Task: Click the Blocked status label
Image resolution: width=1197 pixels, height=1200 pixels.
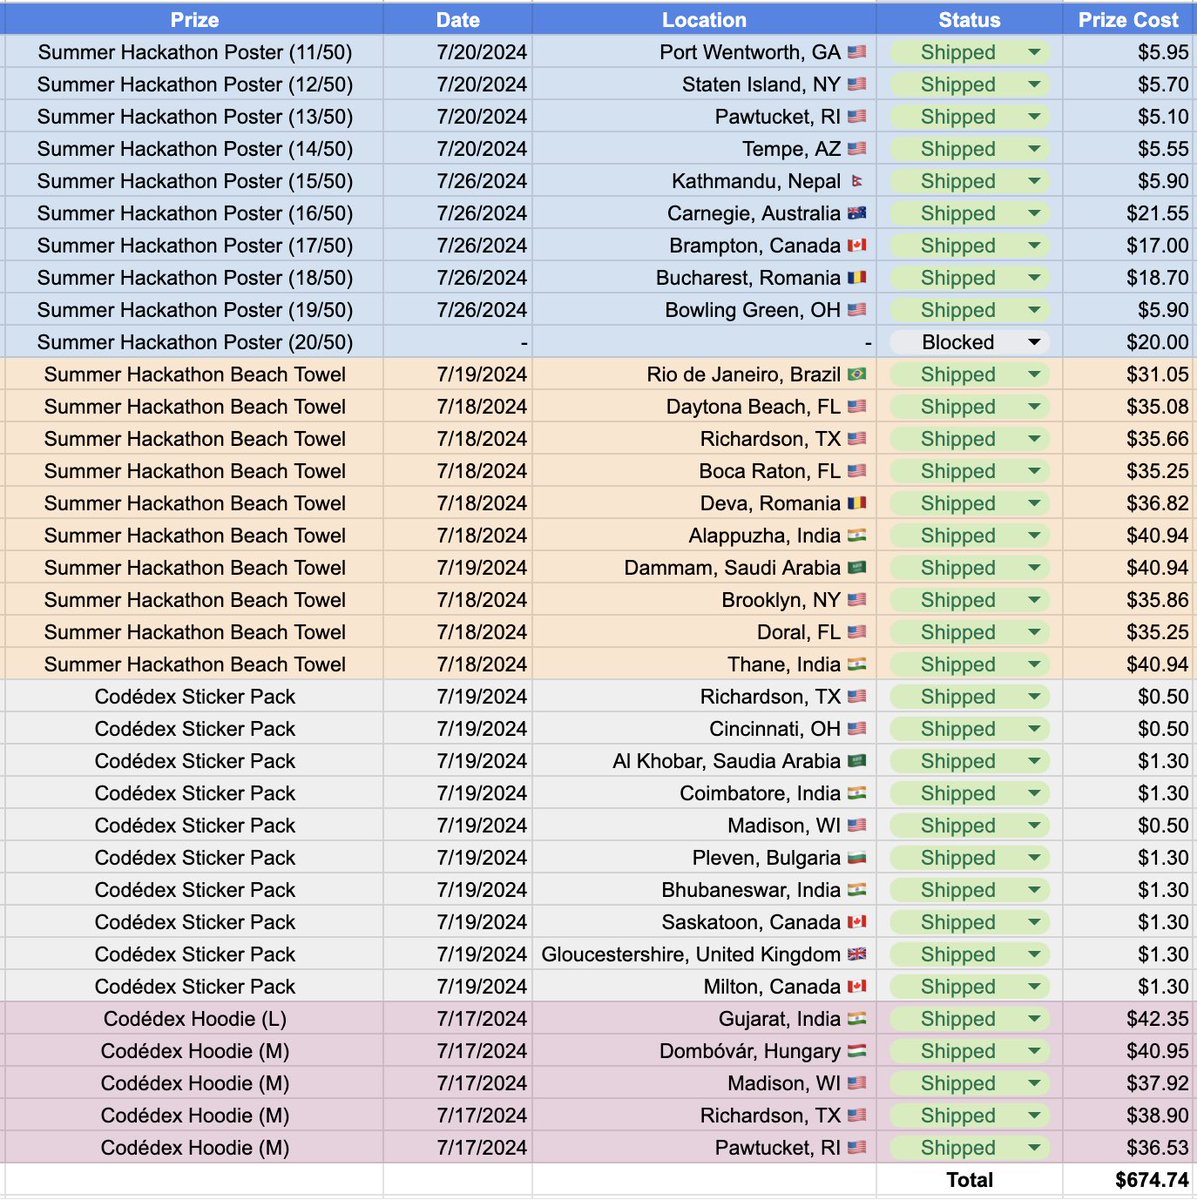Action: (958, 342)
